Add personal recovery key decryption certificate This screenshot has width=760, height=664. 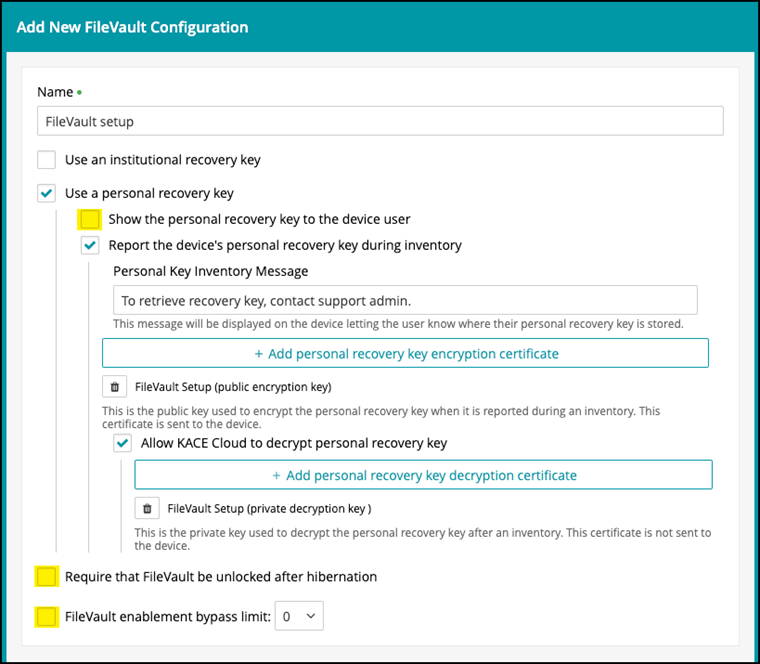tap(423, 475)
